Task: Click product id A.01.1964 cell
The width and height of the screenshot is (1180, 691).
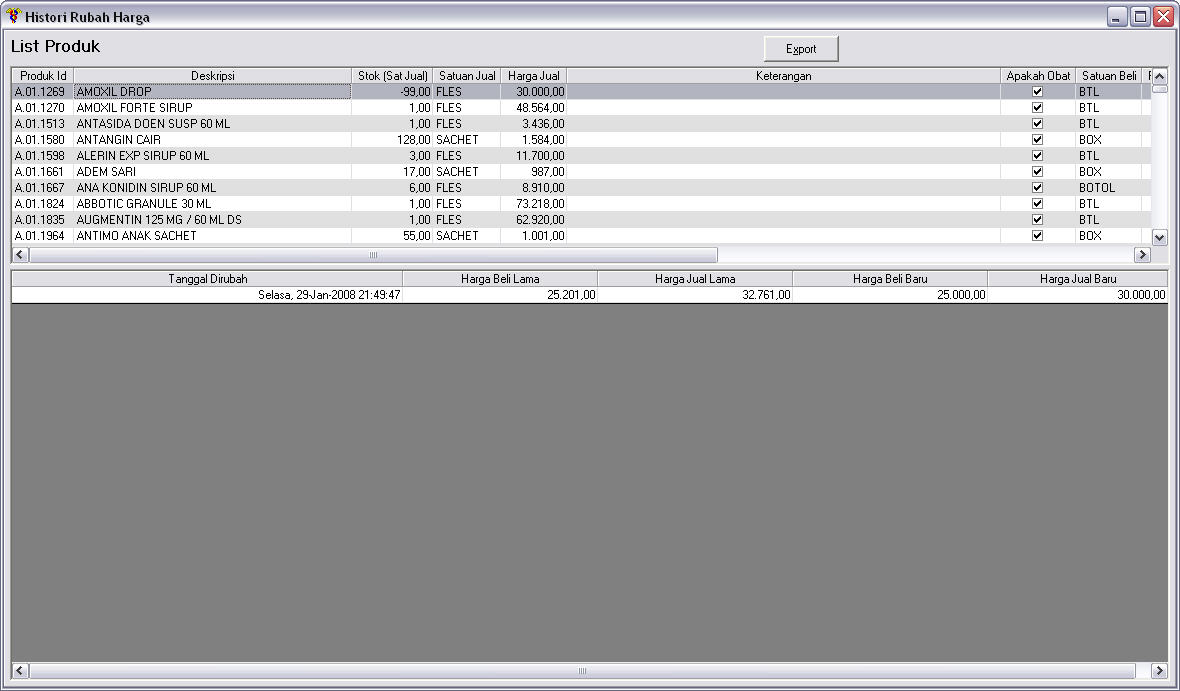Action: point(43,236)
